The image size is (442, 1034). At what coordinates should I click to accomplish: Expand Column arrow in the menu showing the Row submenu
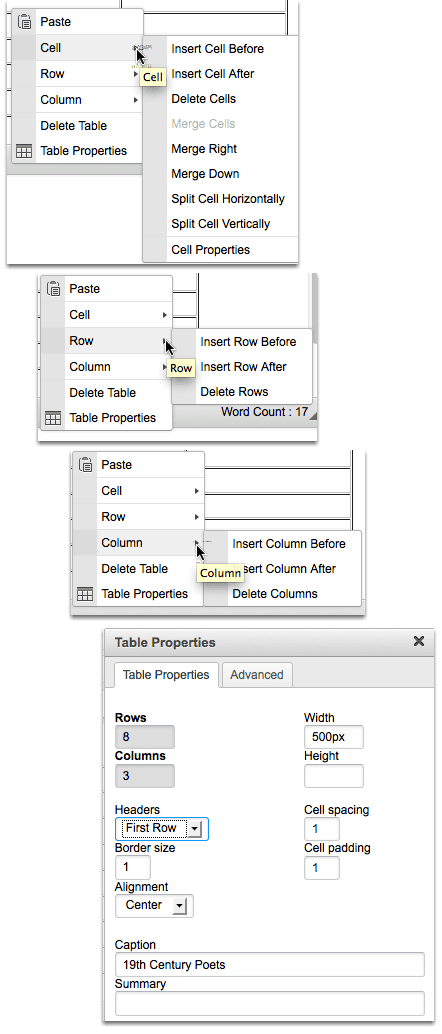tap(164, 367)
